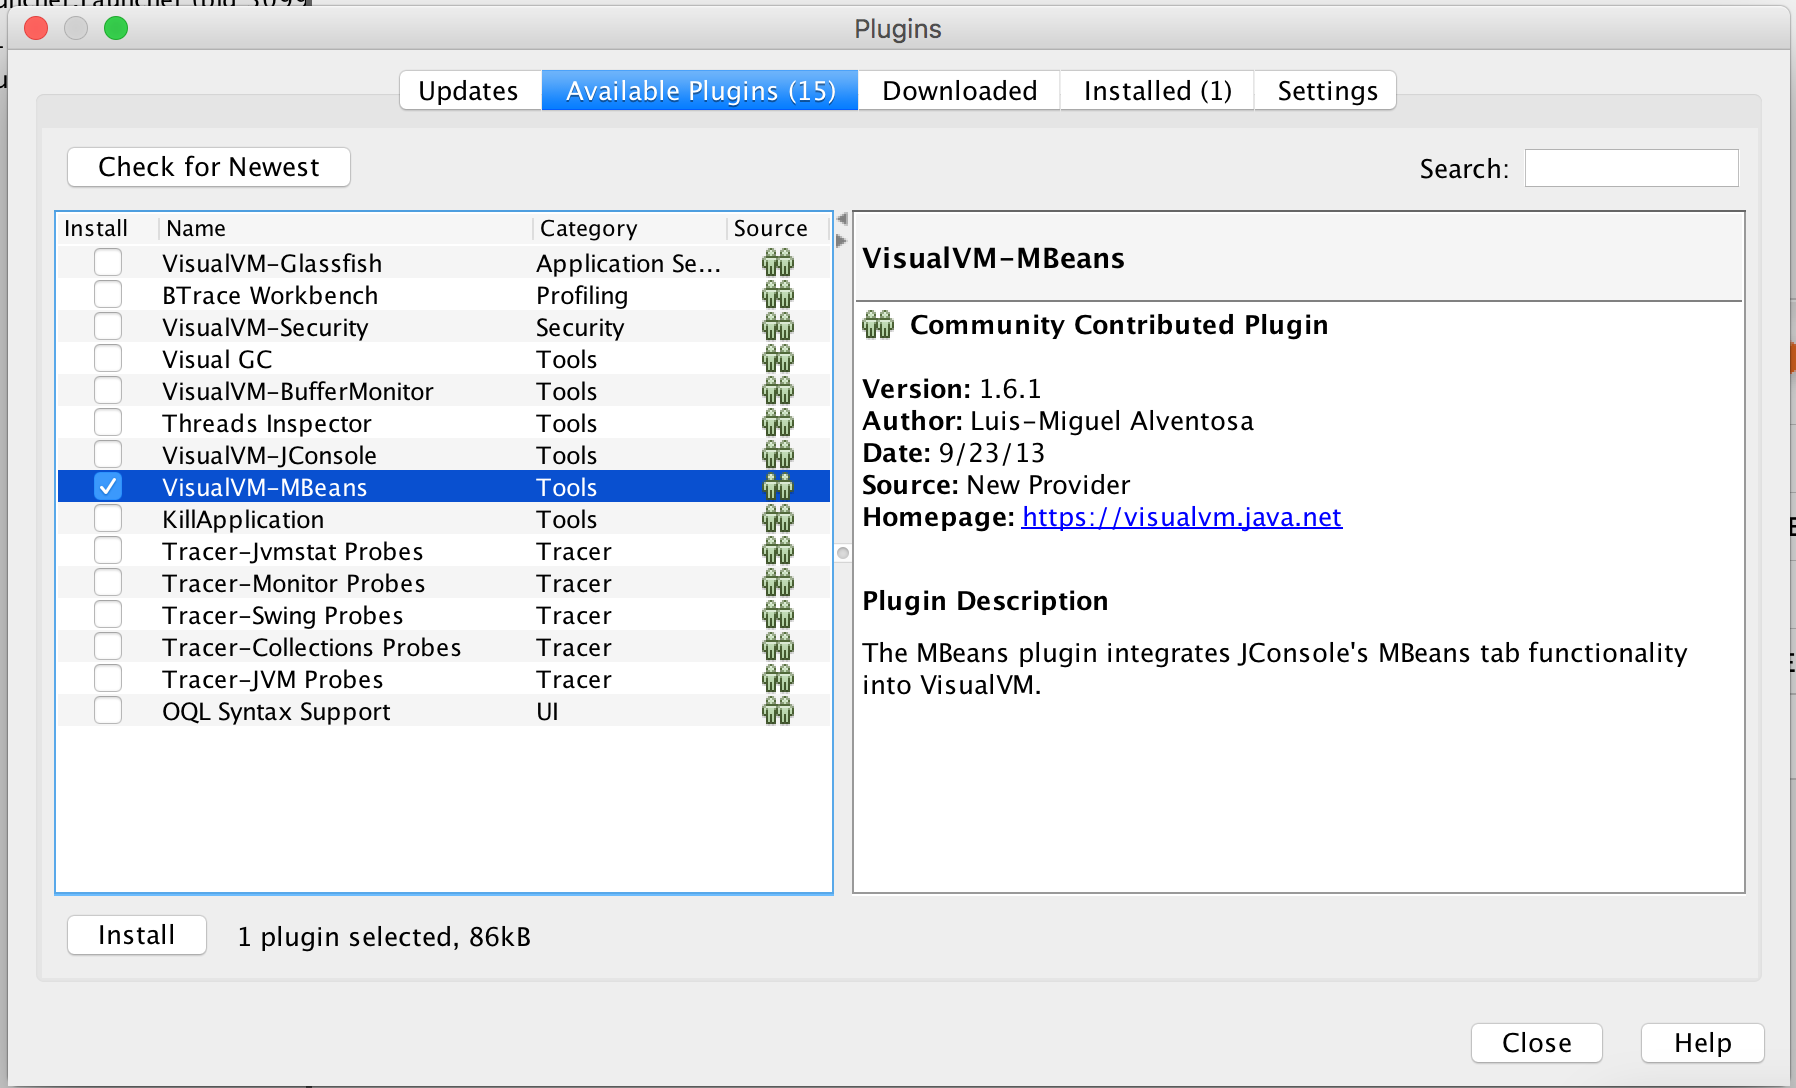Screen dimensions: 1796x1088
Task: Click the Community Contributed Plugin icon in details
Action: [878, 325]
